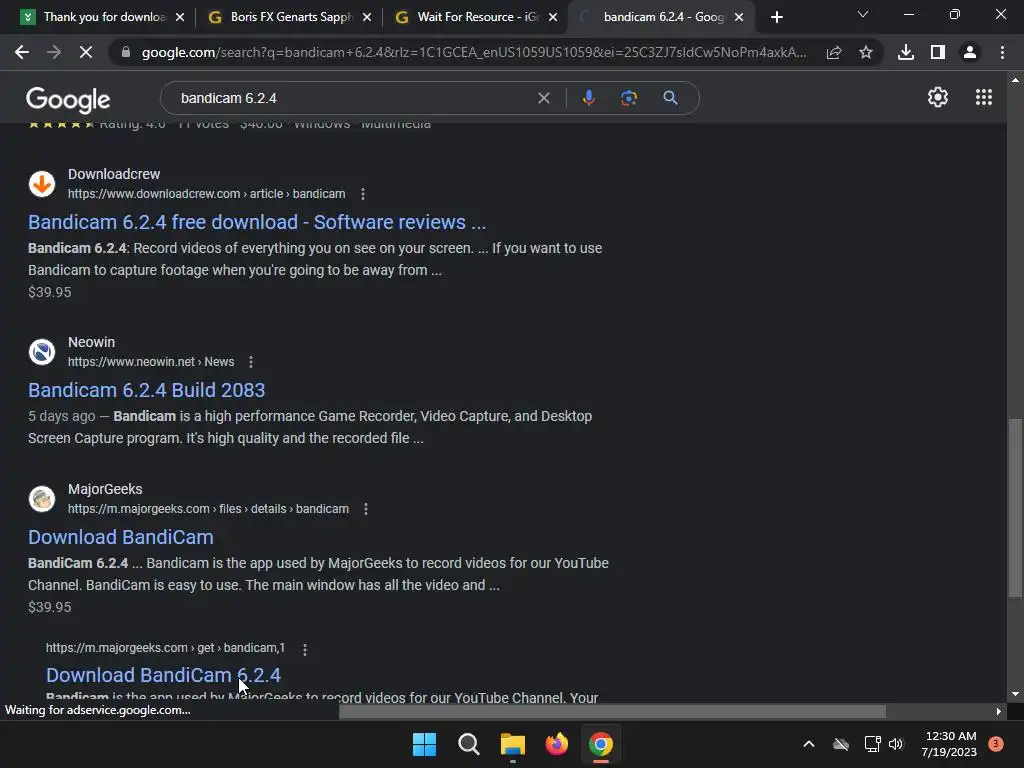Open the 'Bandicam 6.2.4 Build 2083' link
The image size is (1024, 768).
coord(146,390)
